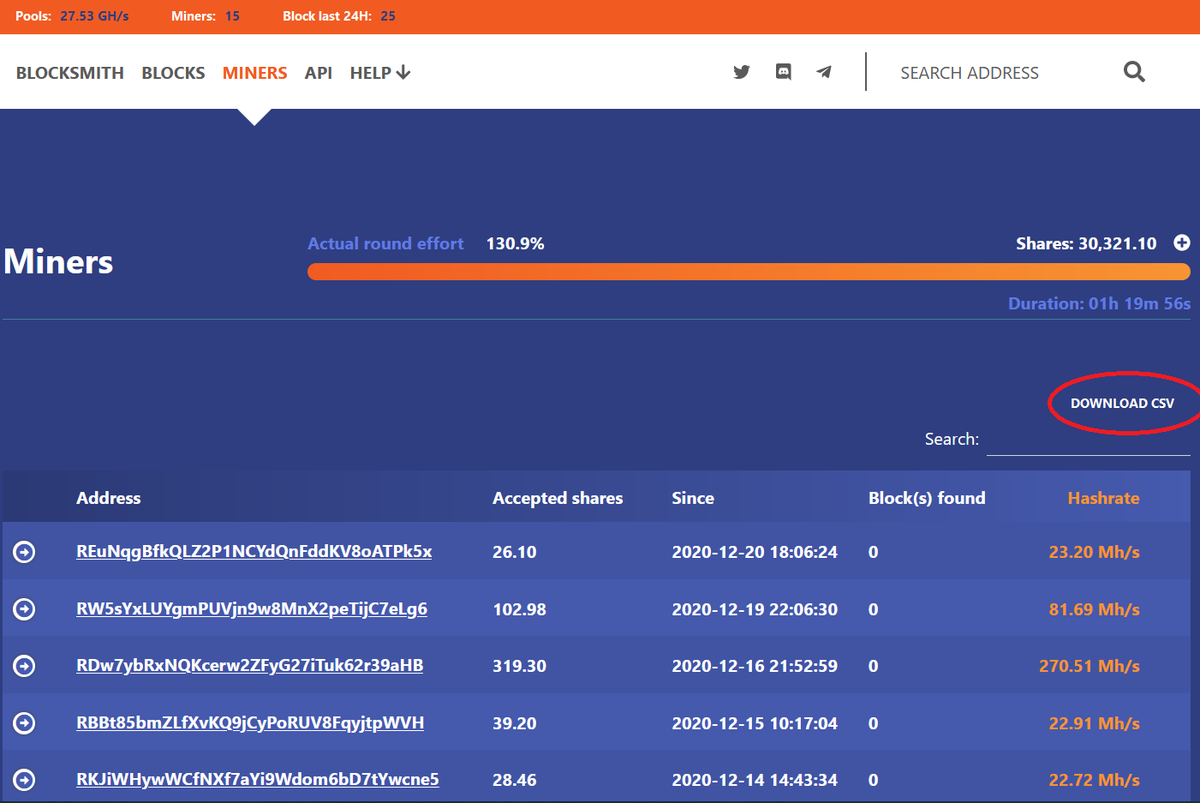Click the search magnifier icon
Screen dimensions: 1200x803
point(1134,72)
